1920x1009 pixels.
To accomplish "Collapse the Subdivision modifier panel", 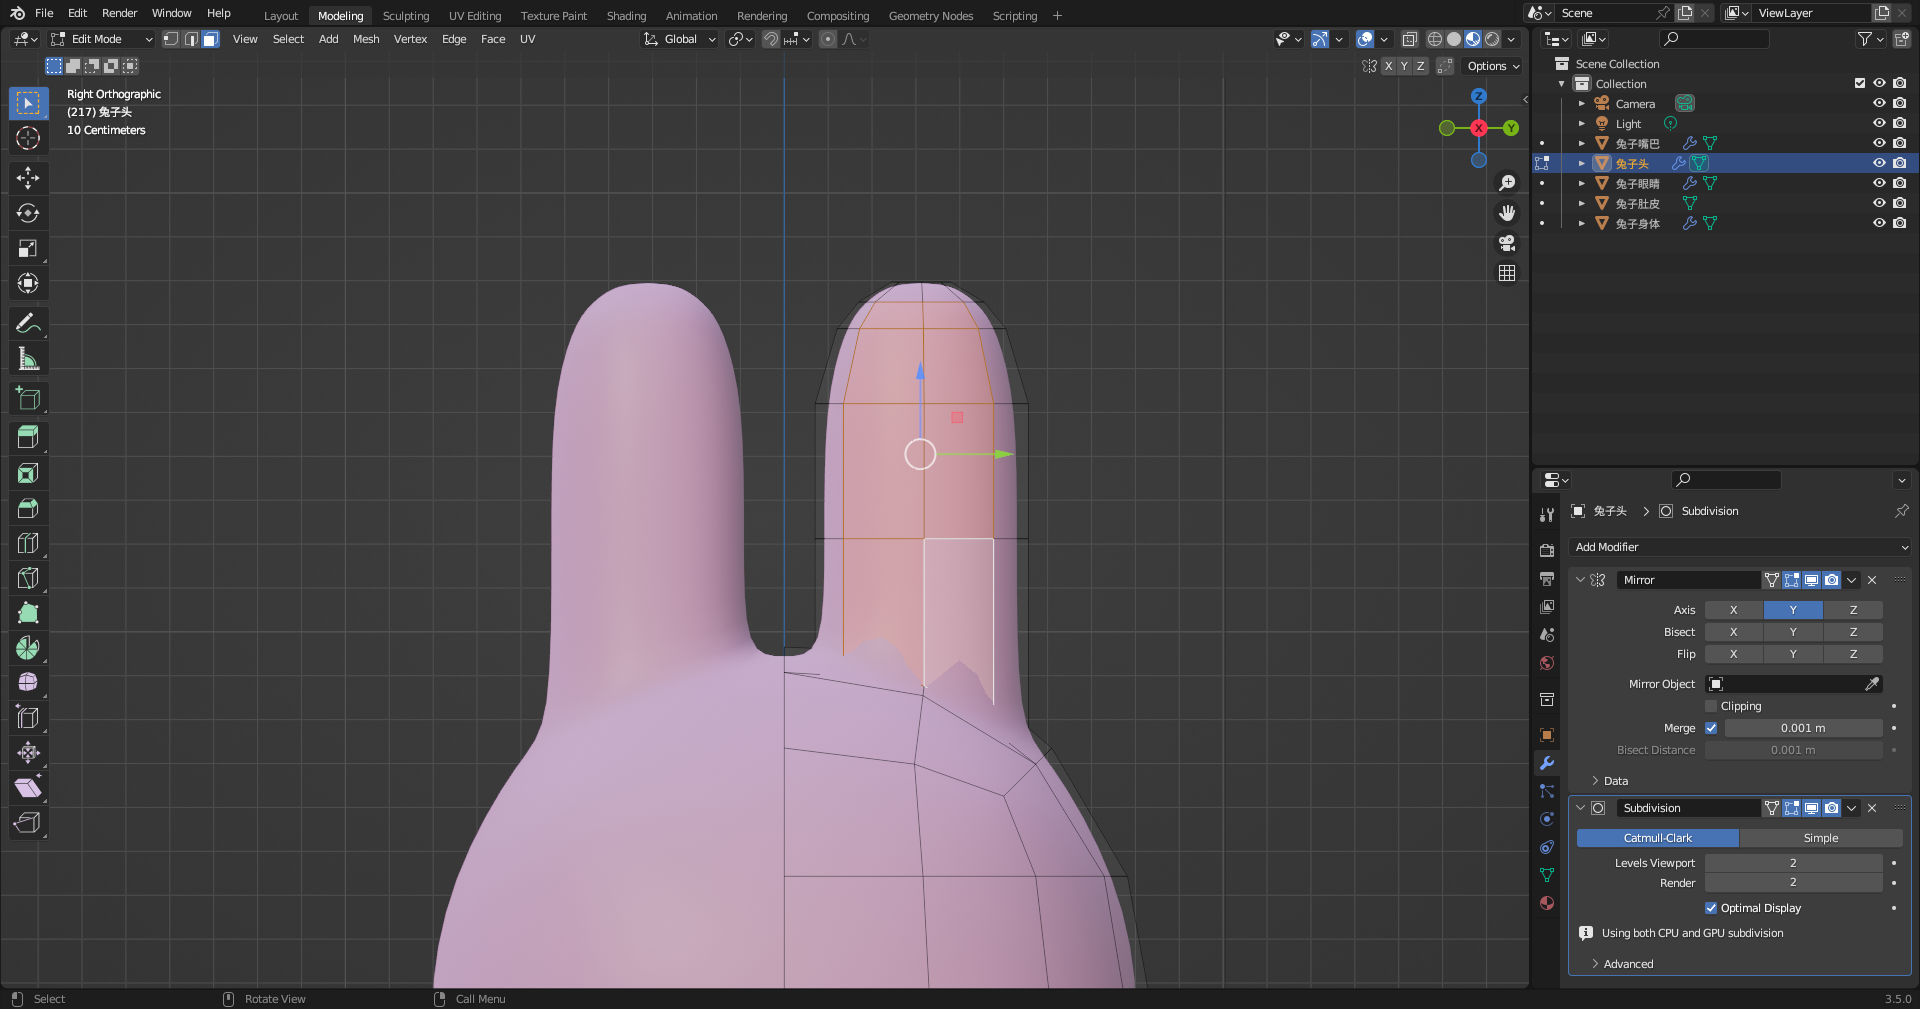I will (1580, 808).
